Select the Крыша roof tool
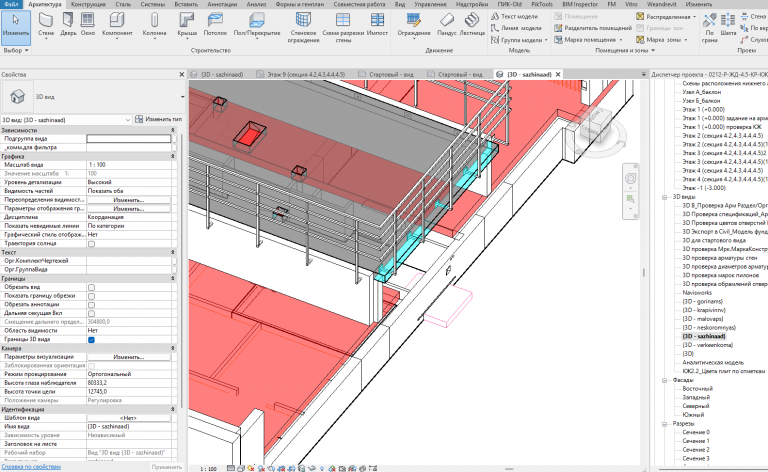The height and width of the screenshot is (472, 768). coord(187,25)
